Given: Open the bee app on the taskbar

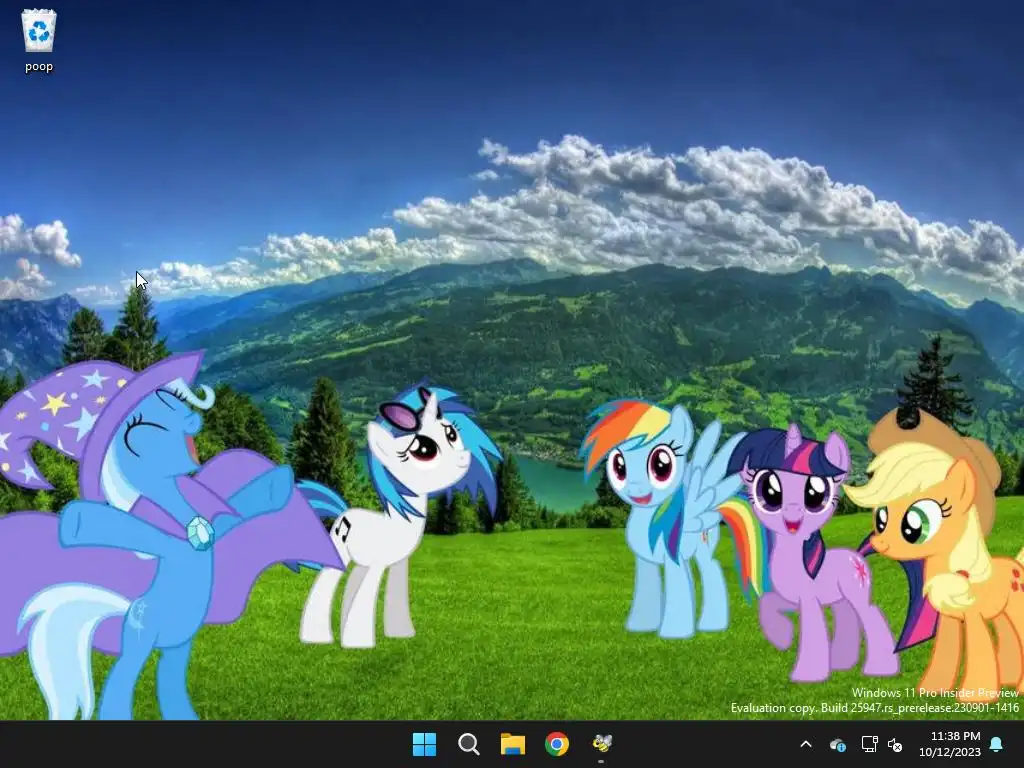Looking at the screenshot, I should [x=601, y=744].
